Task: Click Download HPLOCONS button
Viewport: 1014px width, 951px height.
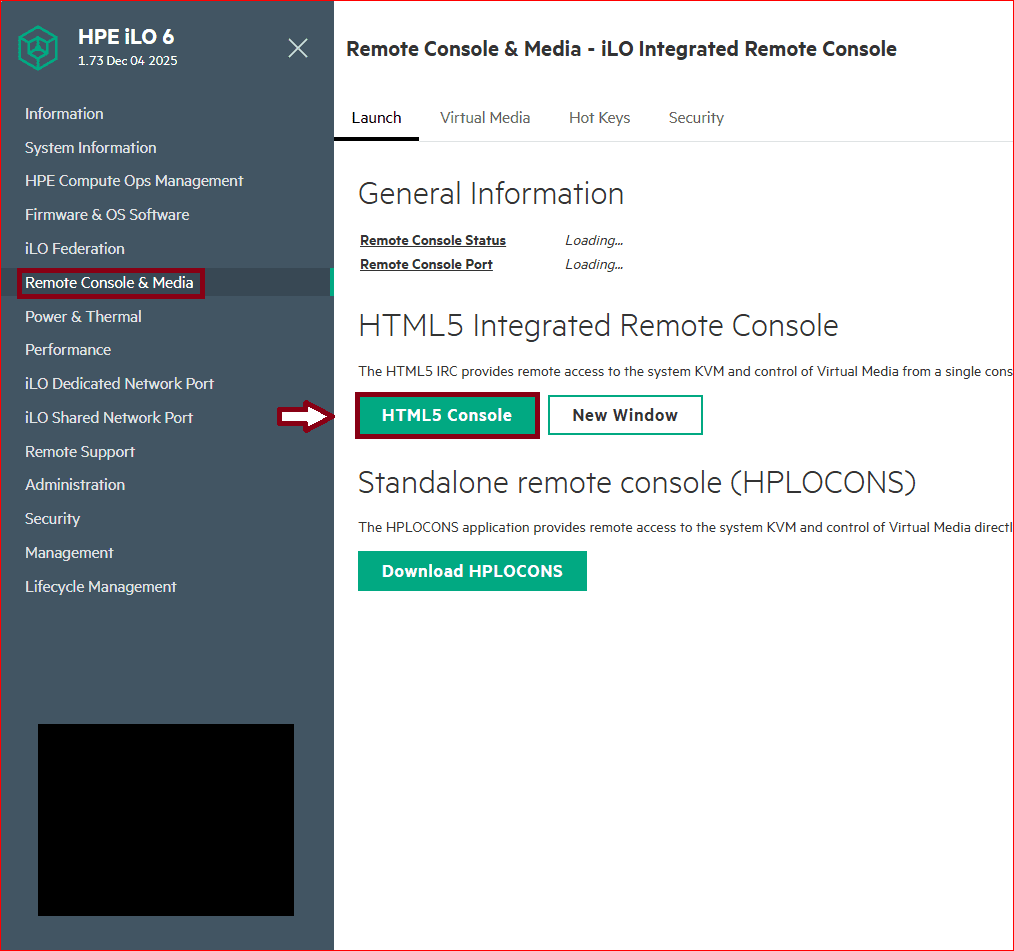Action: 472,571
